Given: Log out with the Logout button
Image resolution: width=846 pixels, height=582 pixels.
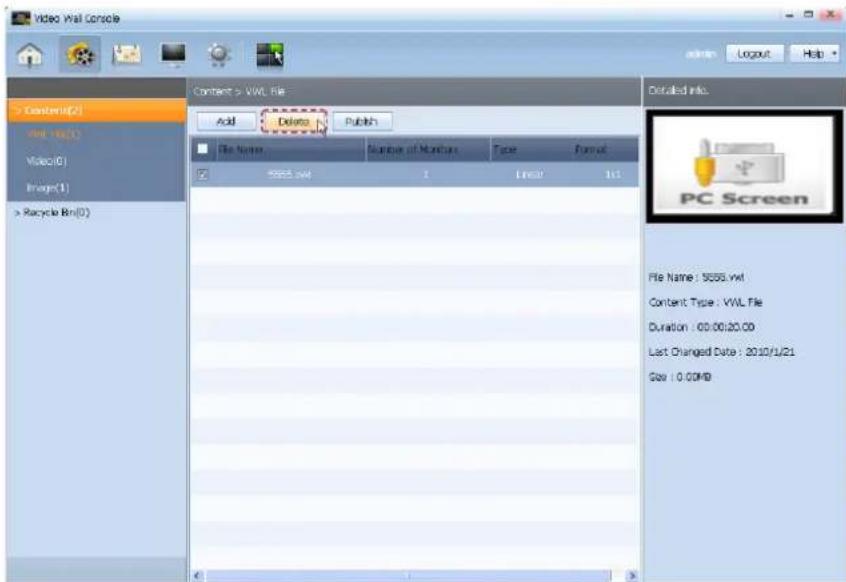Looking at the screenshot, I should [x=754, y=53].
